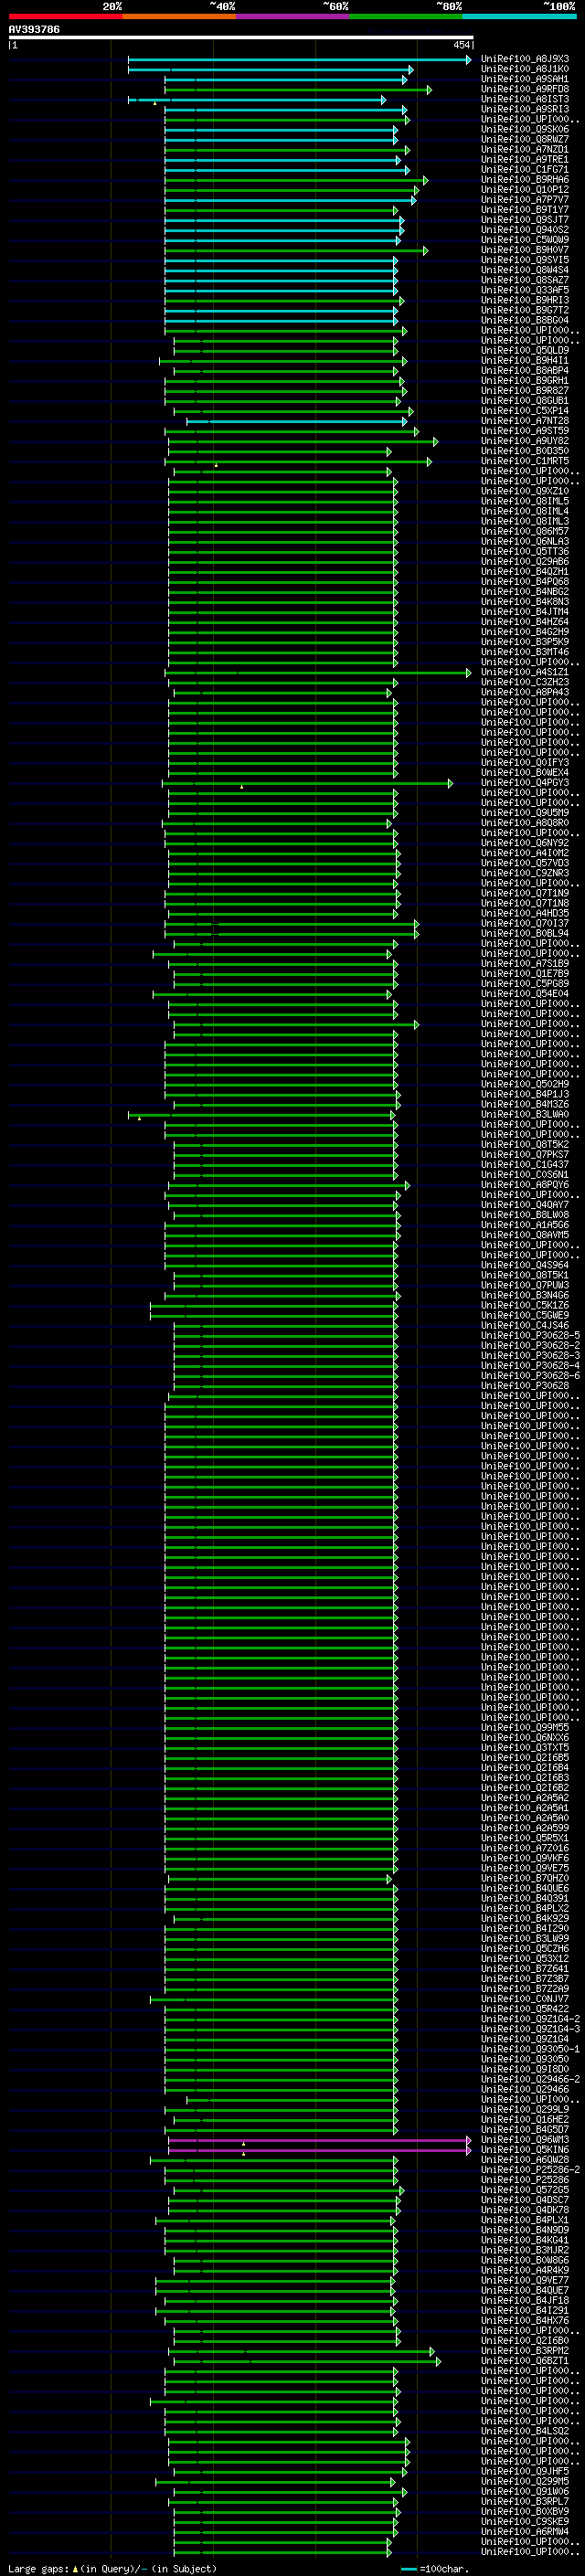The height and width of the screenshot is (2576, 585).
Task: Click the red segment of the identity color scale
Action: pos(65,16)
